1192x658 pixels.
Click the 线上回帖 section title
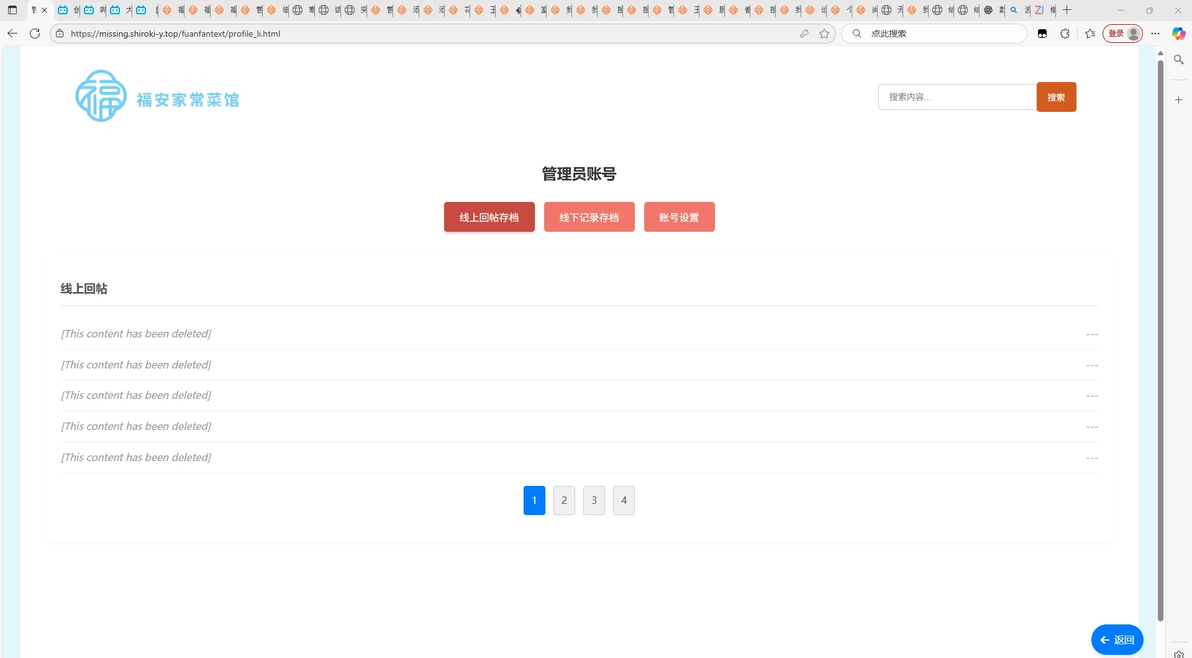84,289
